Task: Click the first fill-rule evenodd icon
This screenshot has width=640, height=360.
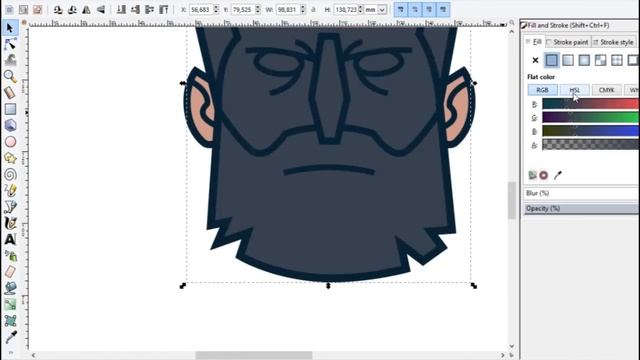Action: 532,175
